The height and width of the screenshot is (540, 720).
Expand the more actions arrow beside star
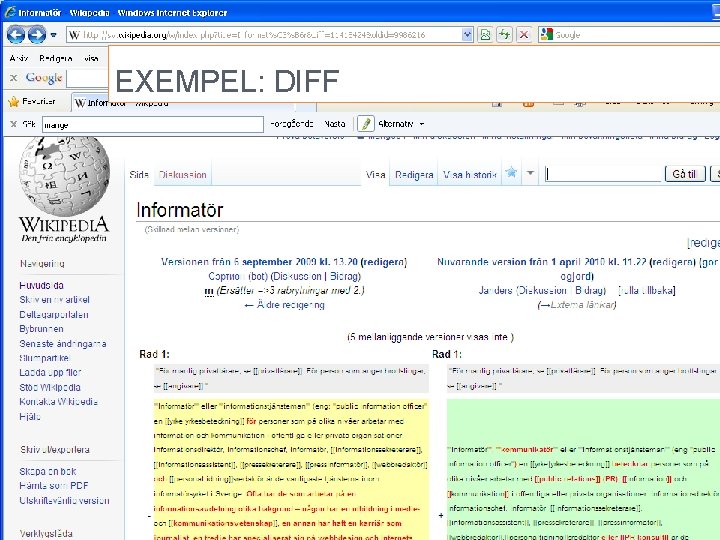coord(530,173)
